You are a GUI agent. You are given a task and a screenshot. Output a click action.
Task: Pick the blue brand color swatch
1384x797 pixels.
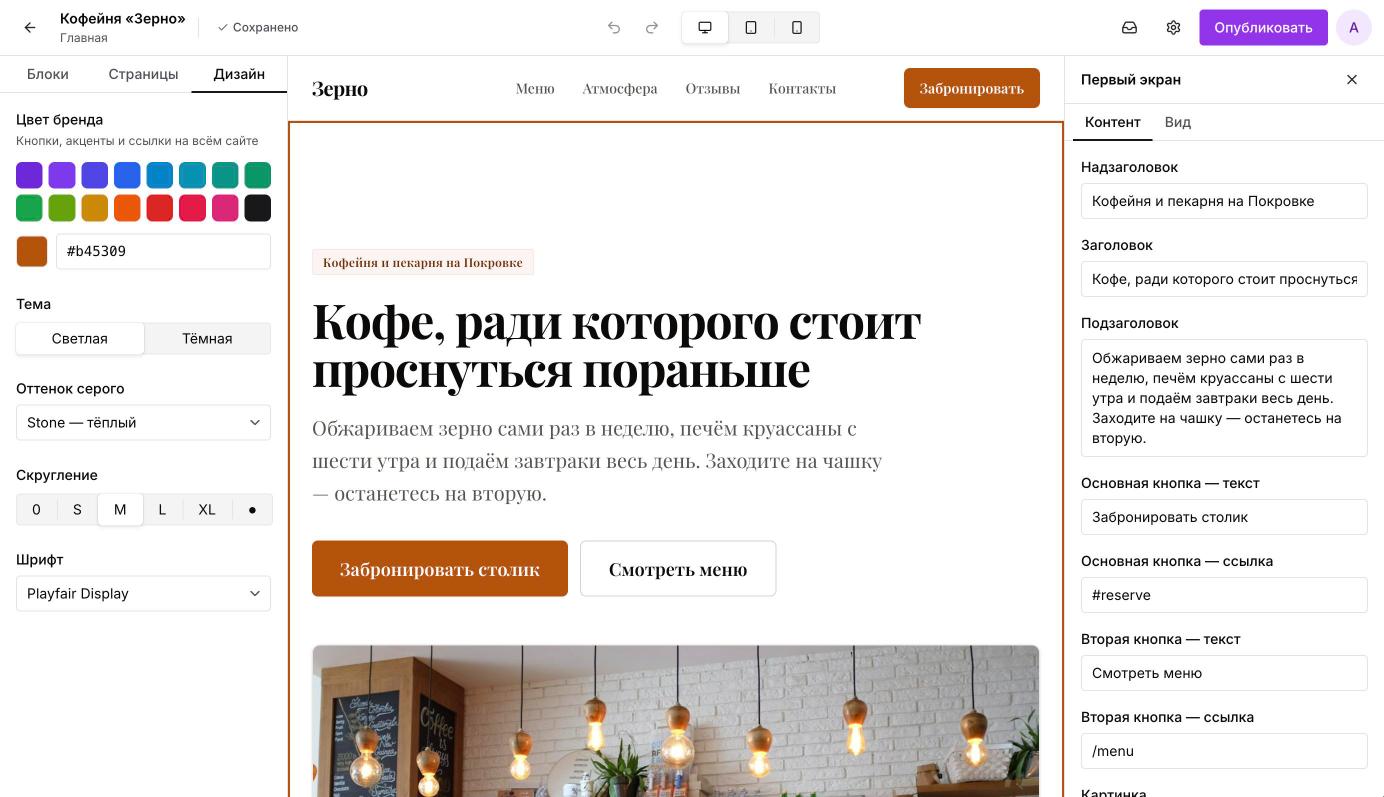pos(127,175)
